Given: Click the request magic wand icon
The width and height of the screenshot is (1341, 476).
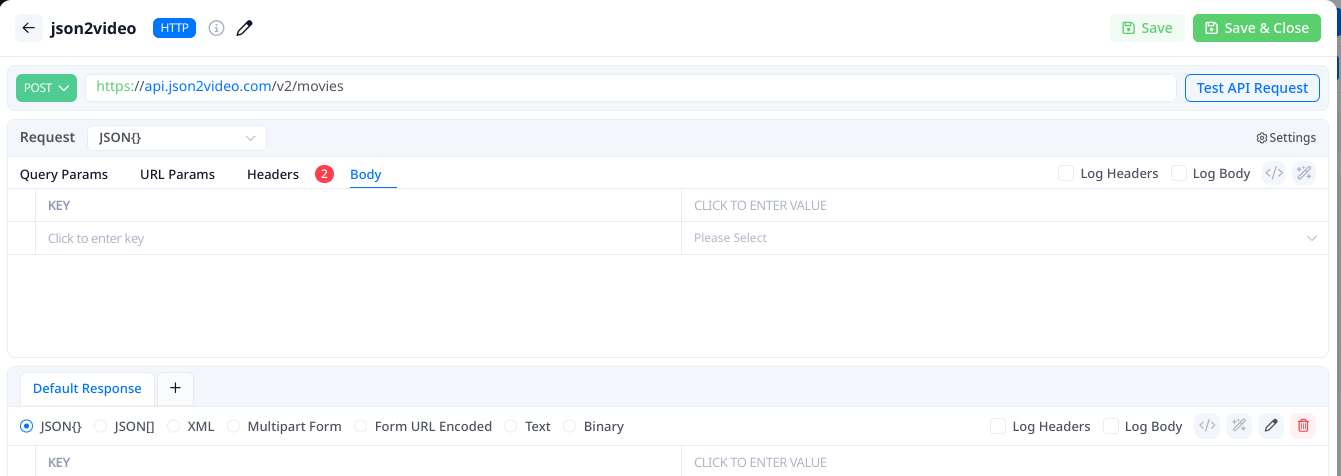Looking at the screenshot, I should pos(1304,173).
